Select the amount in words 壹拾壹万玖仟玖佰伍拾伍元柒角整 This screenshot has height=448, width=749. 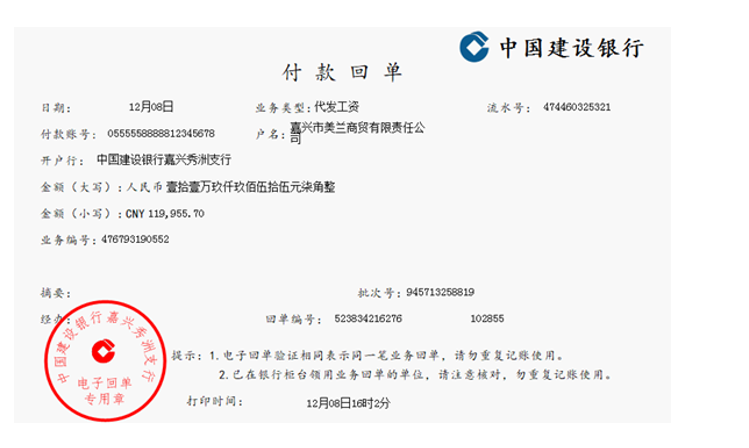click(x=250, y=187)
